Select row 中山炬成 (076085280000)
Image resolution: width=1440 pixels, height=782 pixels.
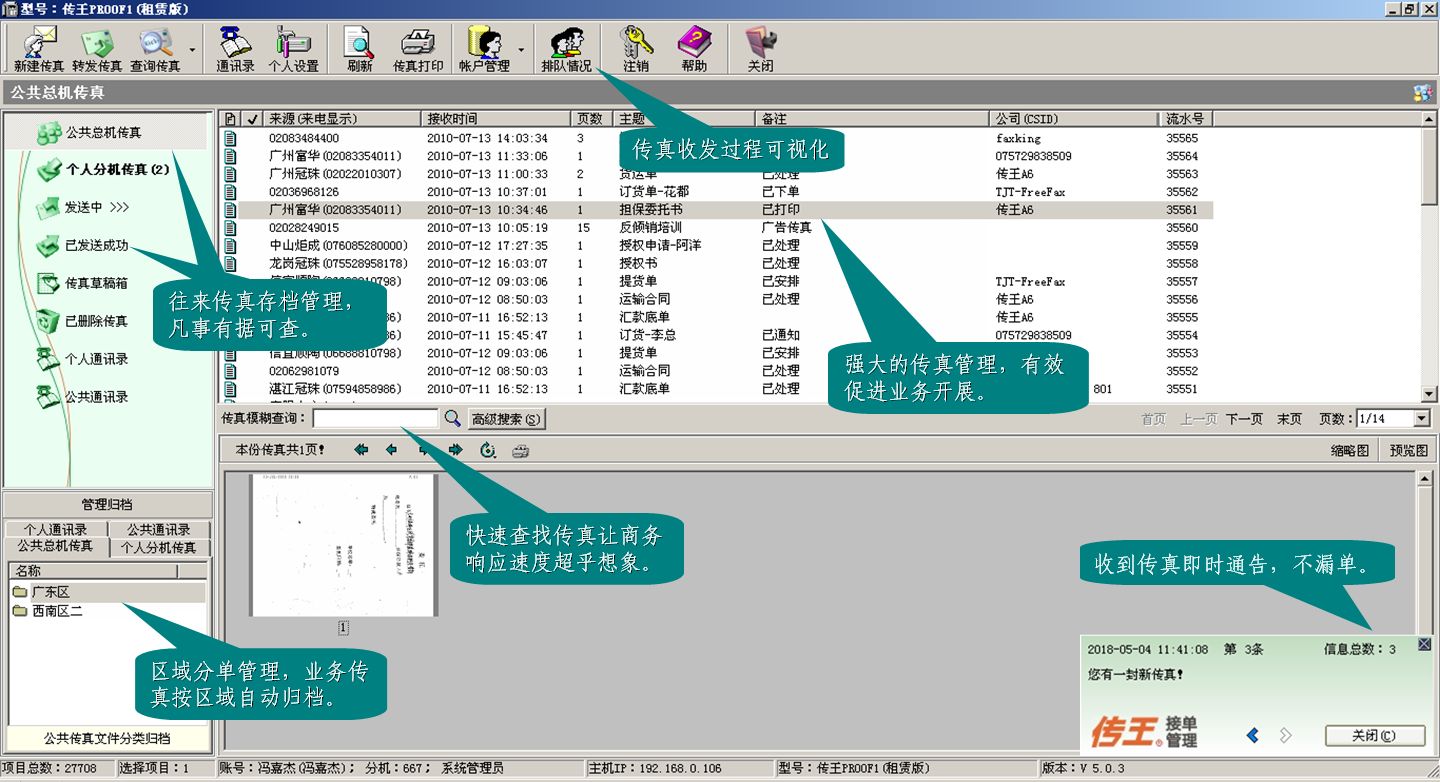(x=716, y=246)
